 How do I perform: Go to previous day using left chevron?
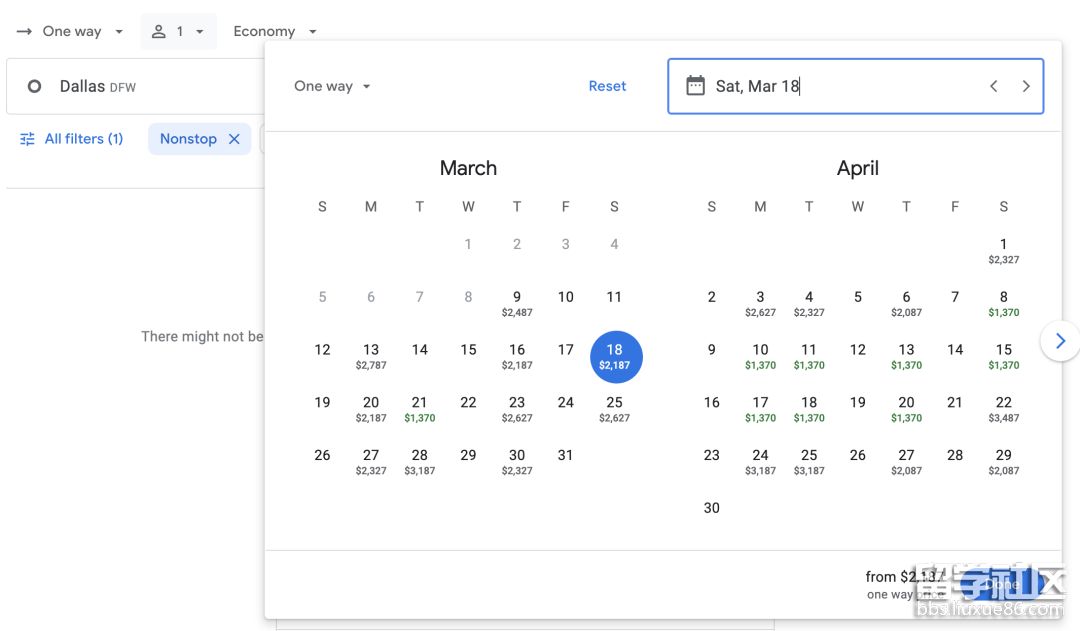click(993, 86)
